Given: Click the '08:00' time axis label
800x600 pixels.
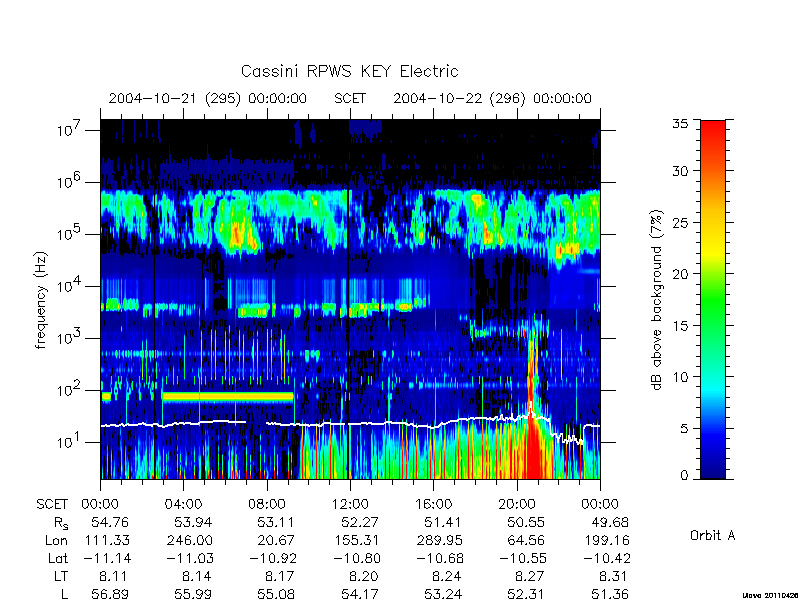Looking at the screenshot, I should [266, 504].
